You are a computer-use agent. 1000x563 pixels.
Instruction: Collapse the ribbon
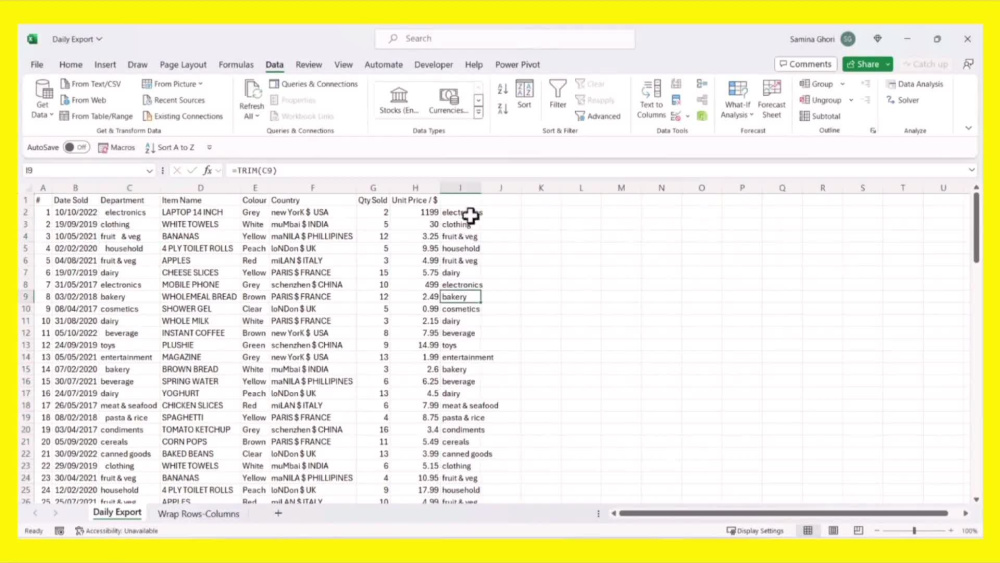(968, 128)
